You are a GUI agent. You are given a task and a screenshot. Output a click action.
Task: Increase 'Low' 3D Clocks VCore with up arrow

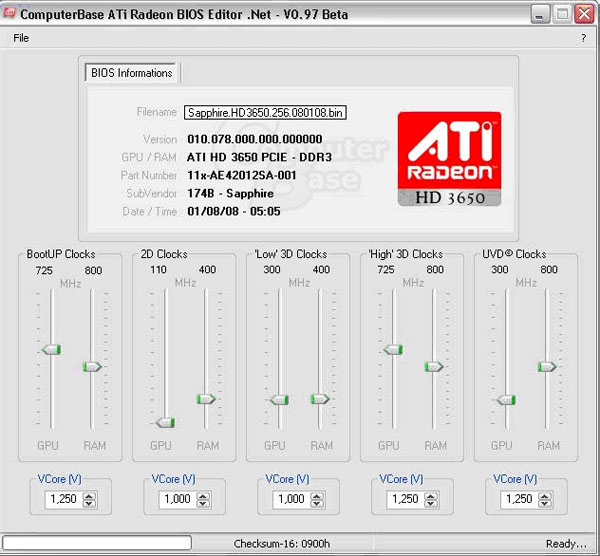(x=317, y=496)
